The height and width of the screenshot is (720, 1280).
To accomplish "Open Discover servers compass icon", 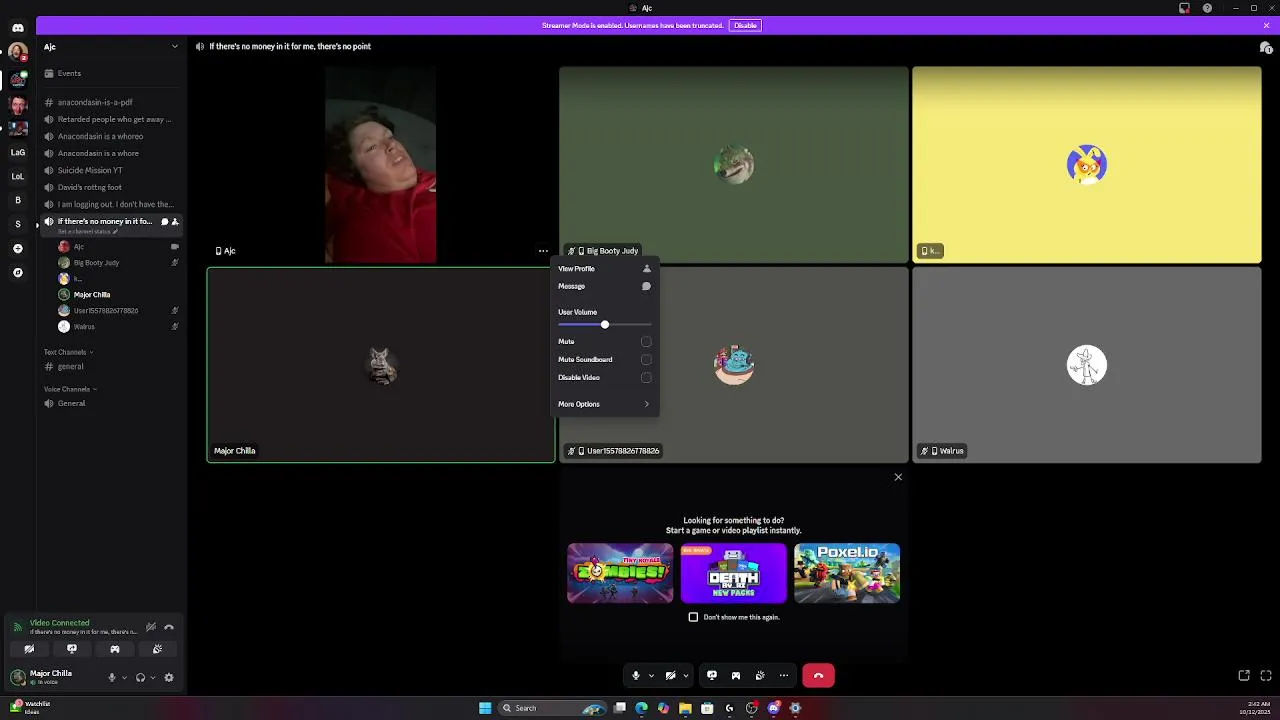I will point(17,272).
